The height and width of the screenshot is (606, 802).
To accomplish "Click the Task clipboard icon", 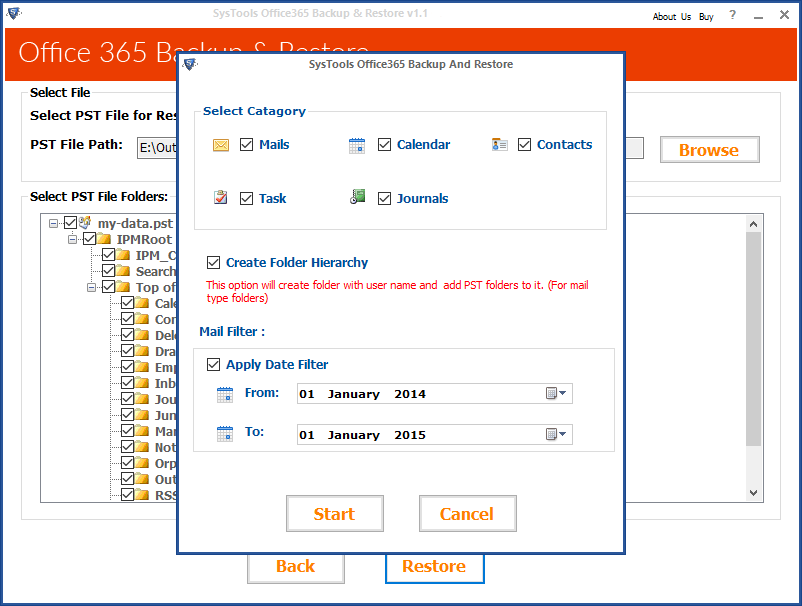I will (x=220, y=197).
